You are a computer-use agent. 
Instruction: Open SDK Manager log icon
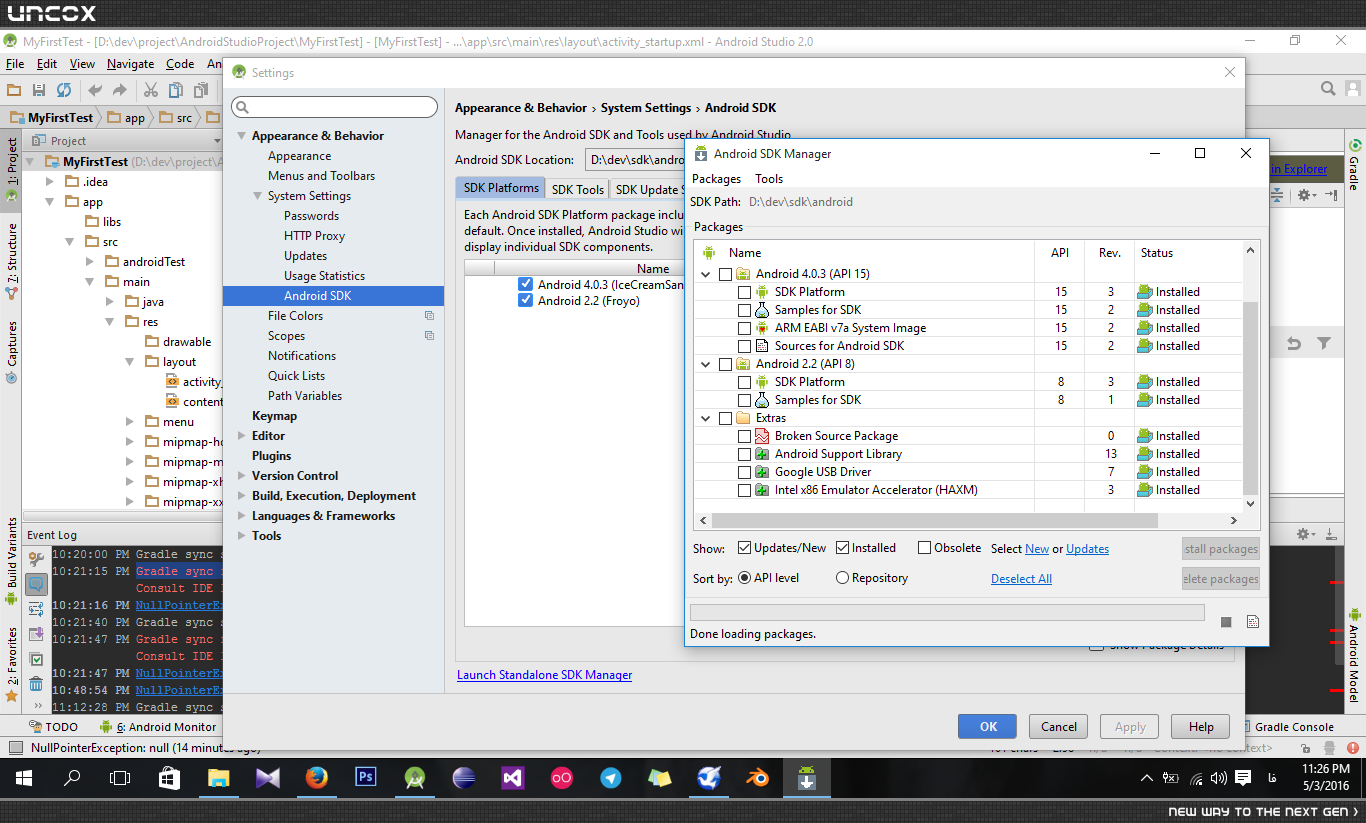1252,622
